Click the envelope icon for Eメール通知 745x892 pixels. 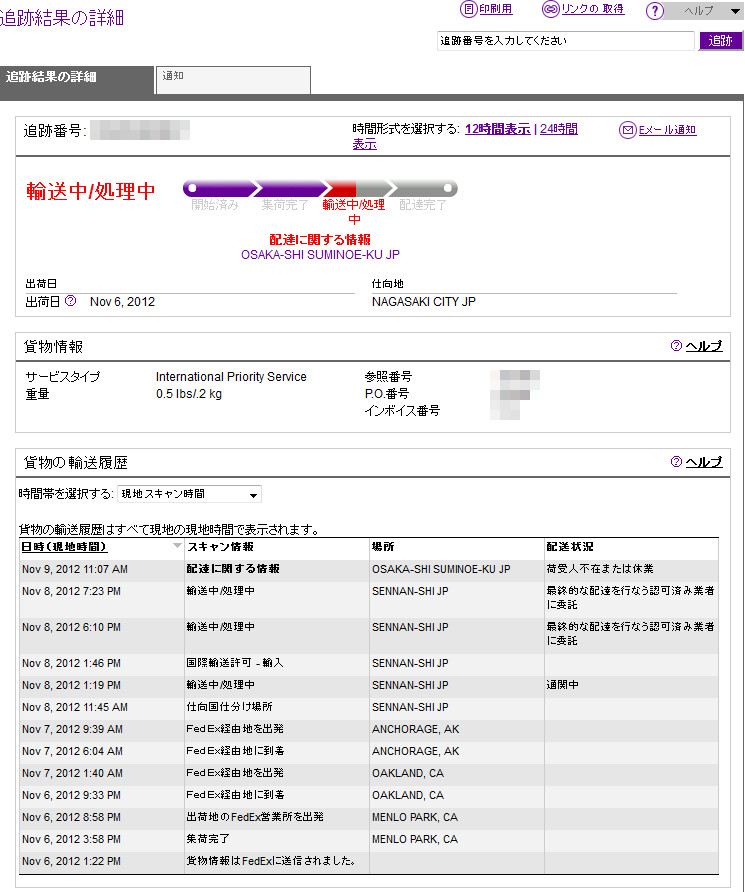pos(627,130)
